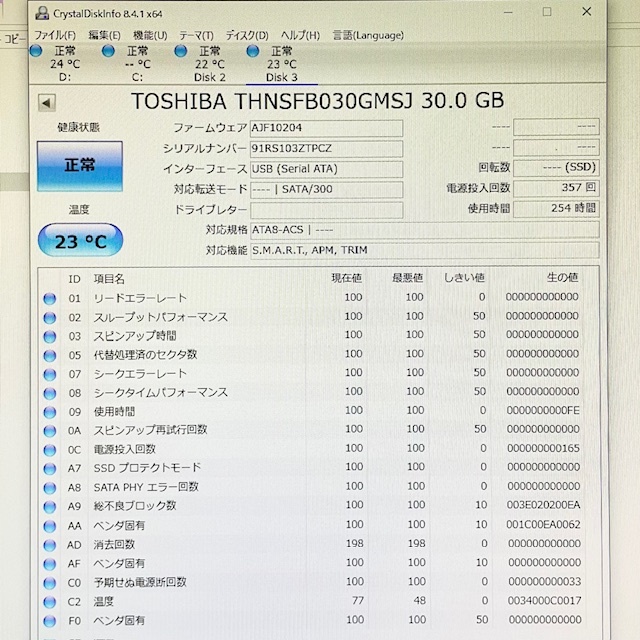Click the 消去回数 attribute name
This screenshot has height=640, width=640.
114,544
